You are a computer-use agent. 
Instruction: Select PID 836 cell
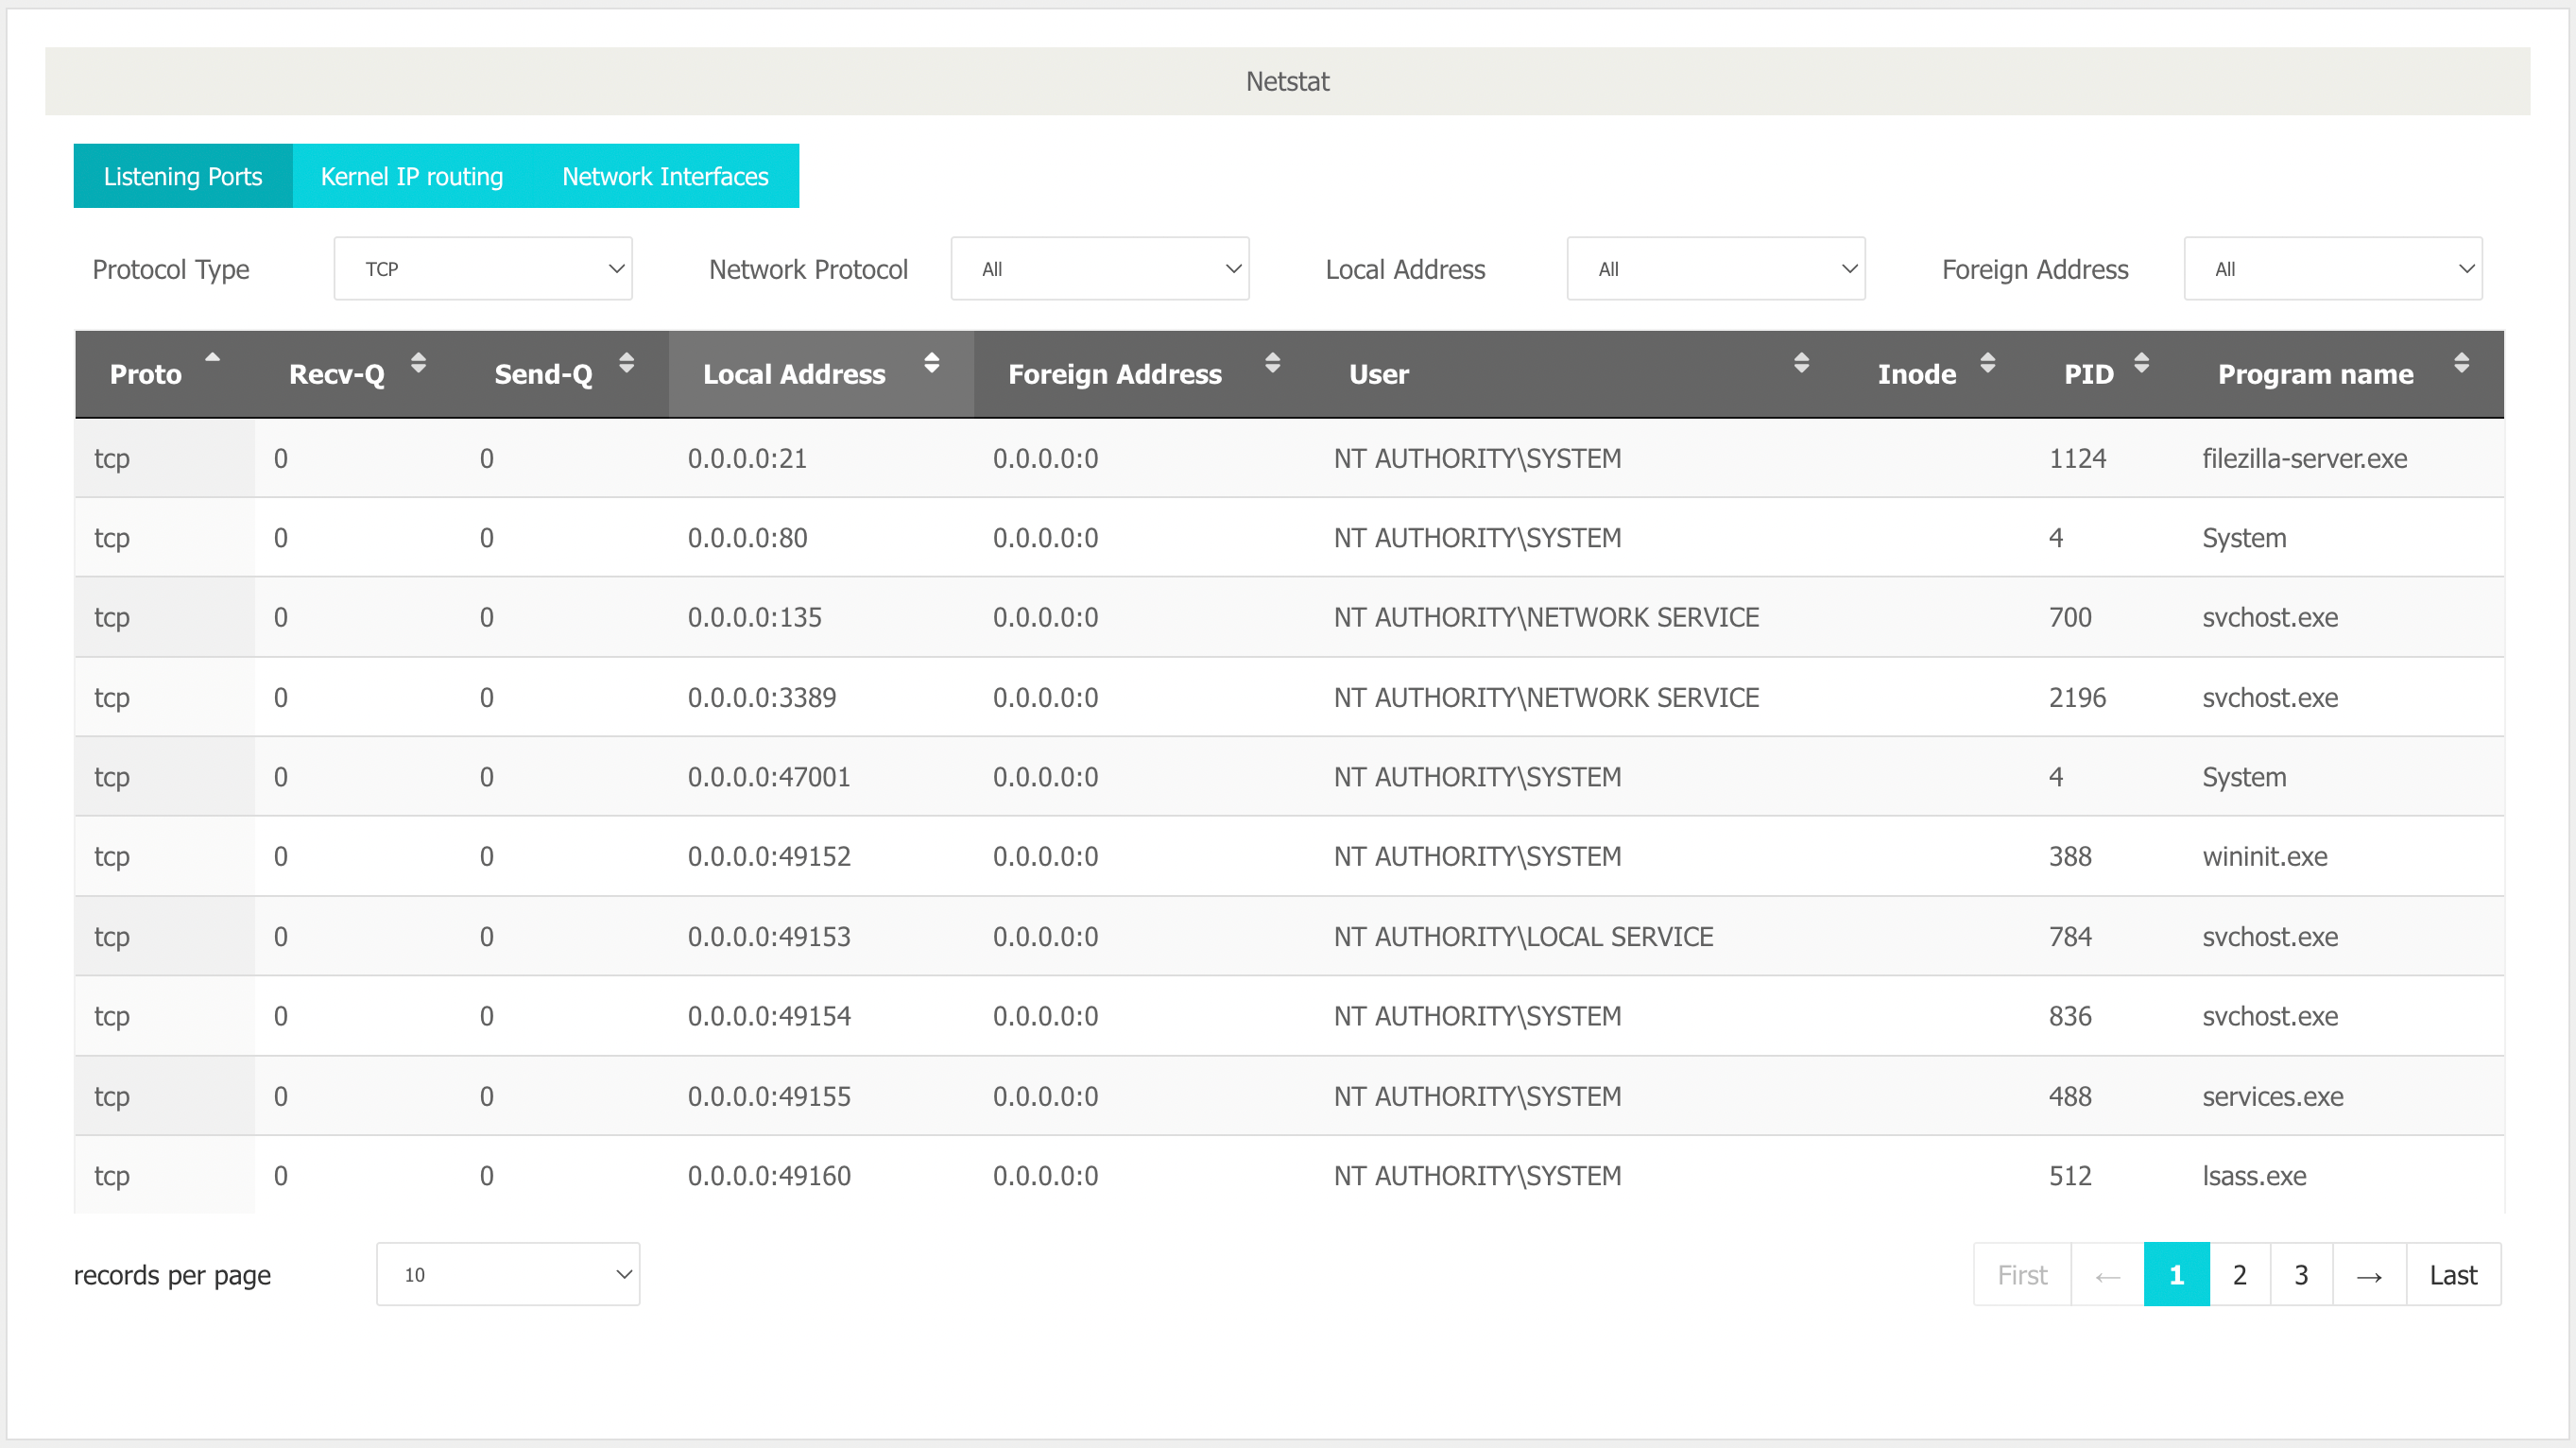[x=2070, y=1016]
